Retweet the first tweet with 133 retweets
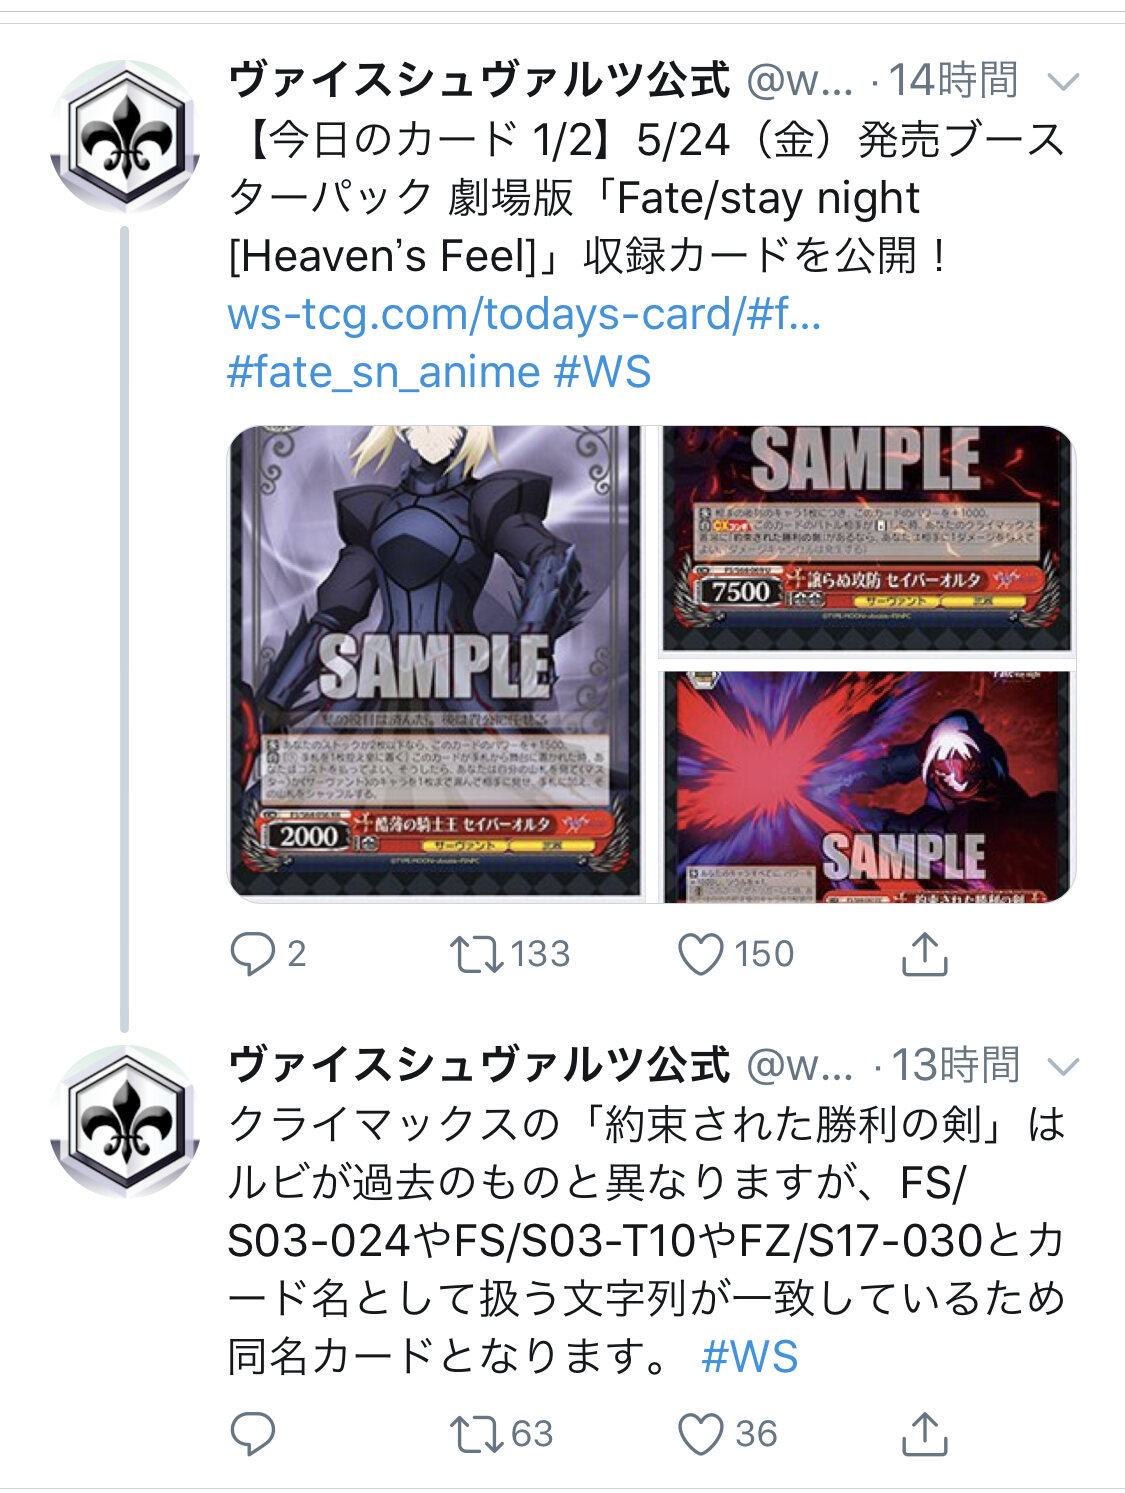 (476, 954)
